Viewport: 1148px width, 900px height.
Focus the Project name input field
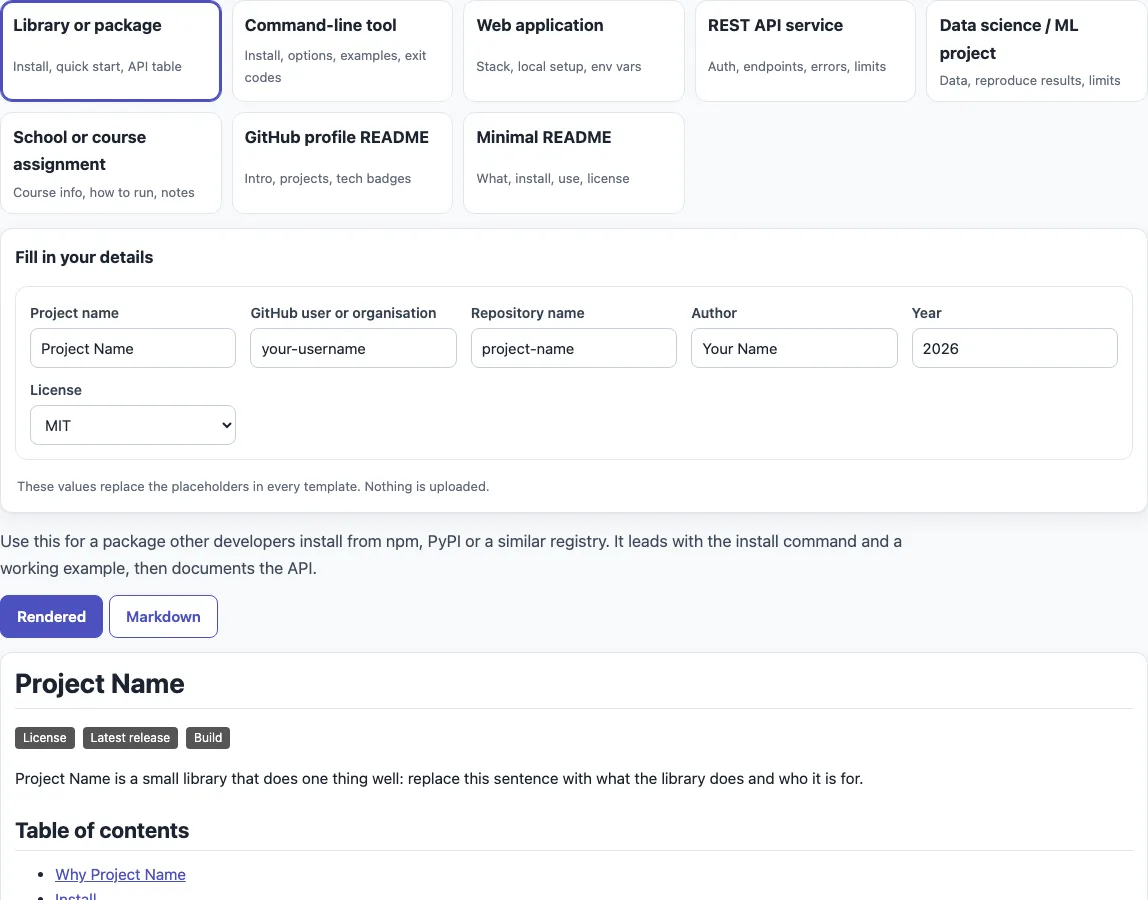pyautogui.click(x=133, y=348)
